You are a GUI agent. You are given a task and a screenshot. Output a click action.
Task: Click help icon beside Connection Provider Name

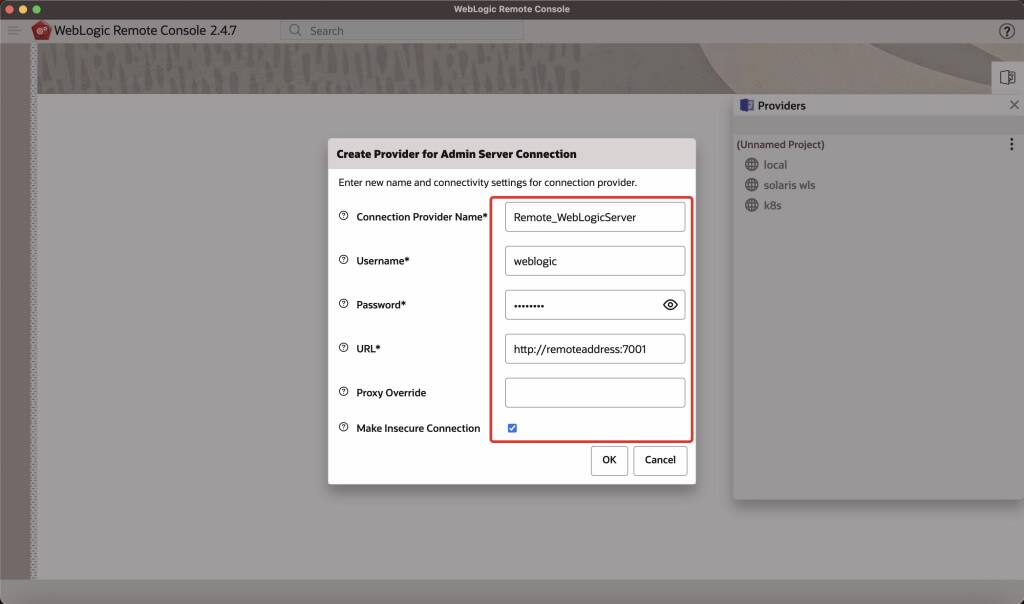343,216
